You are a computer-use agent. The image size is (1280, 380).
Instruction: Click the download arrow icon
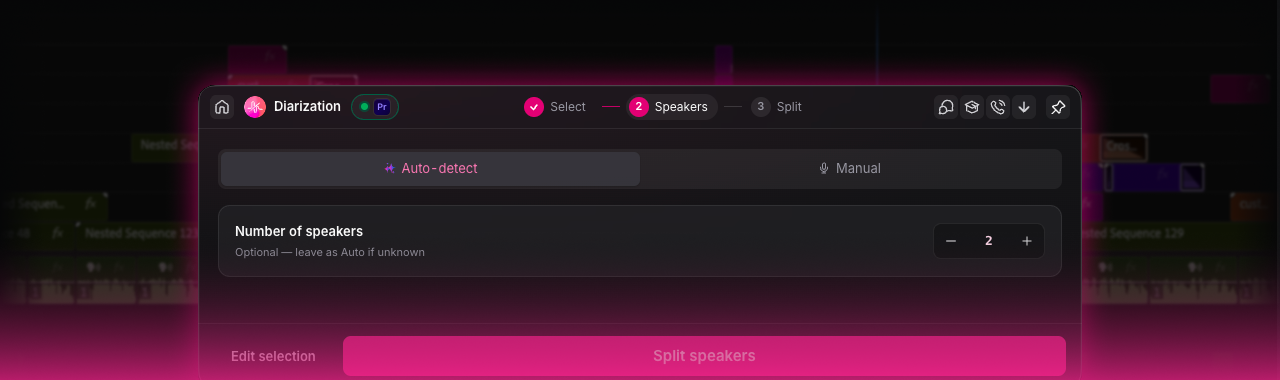(x=1023, y=107)
